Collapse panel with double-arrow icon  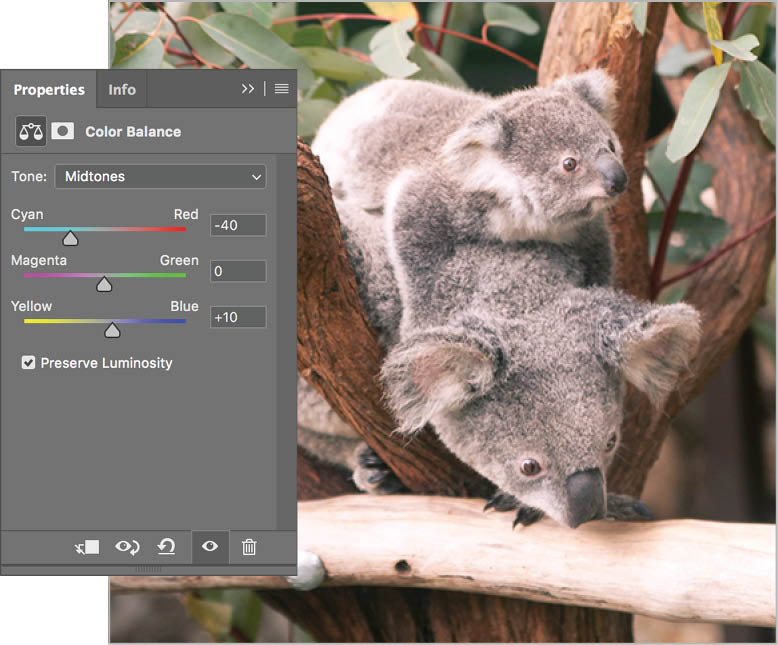pyautogui.click(x=248, y=89)
